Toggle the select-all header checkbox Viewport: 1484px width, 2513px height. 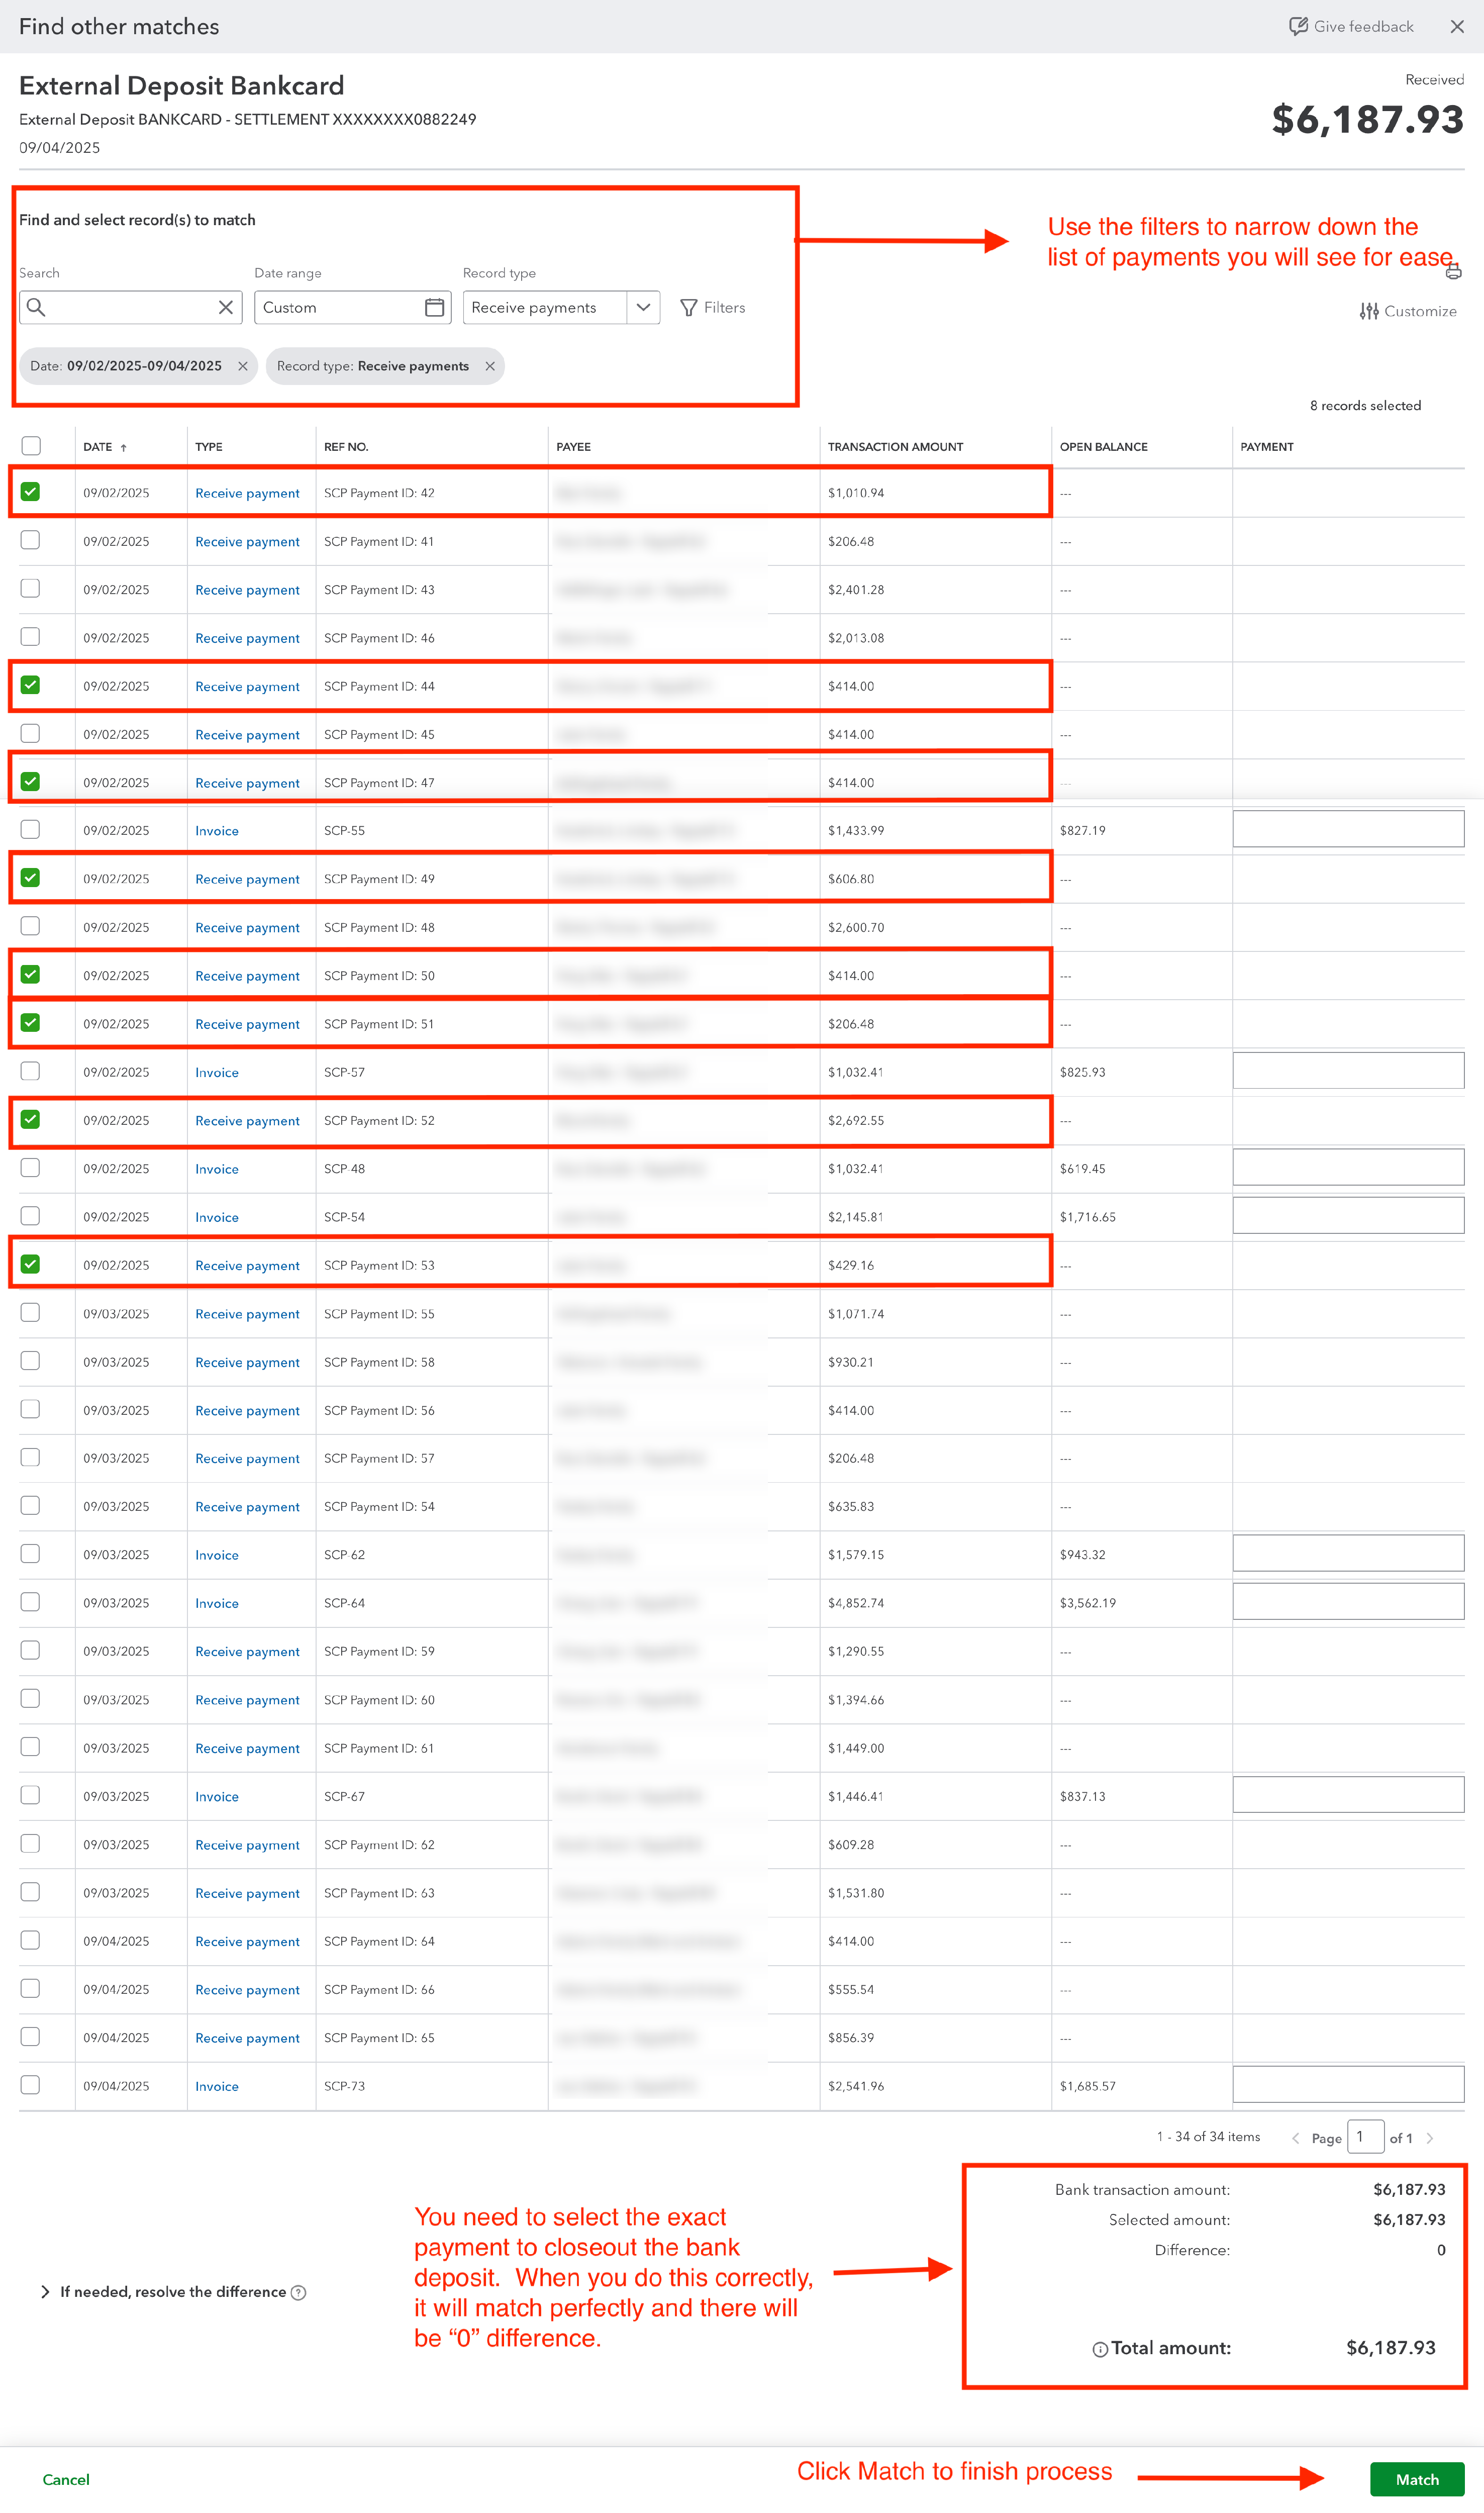(31, 446)
